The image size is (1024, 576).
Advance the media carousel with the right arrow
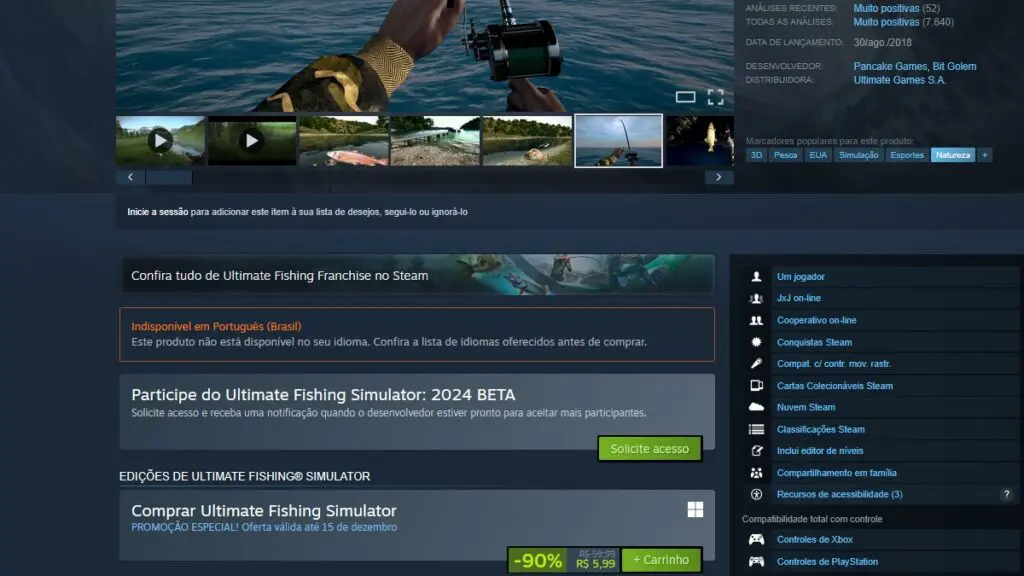tap(718, 176)
